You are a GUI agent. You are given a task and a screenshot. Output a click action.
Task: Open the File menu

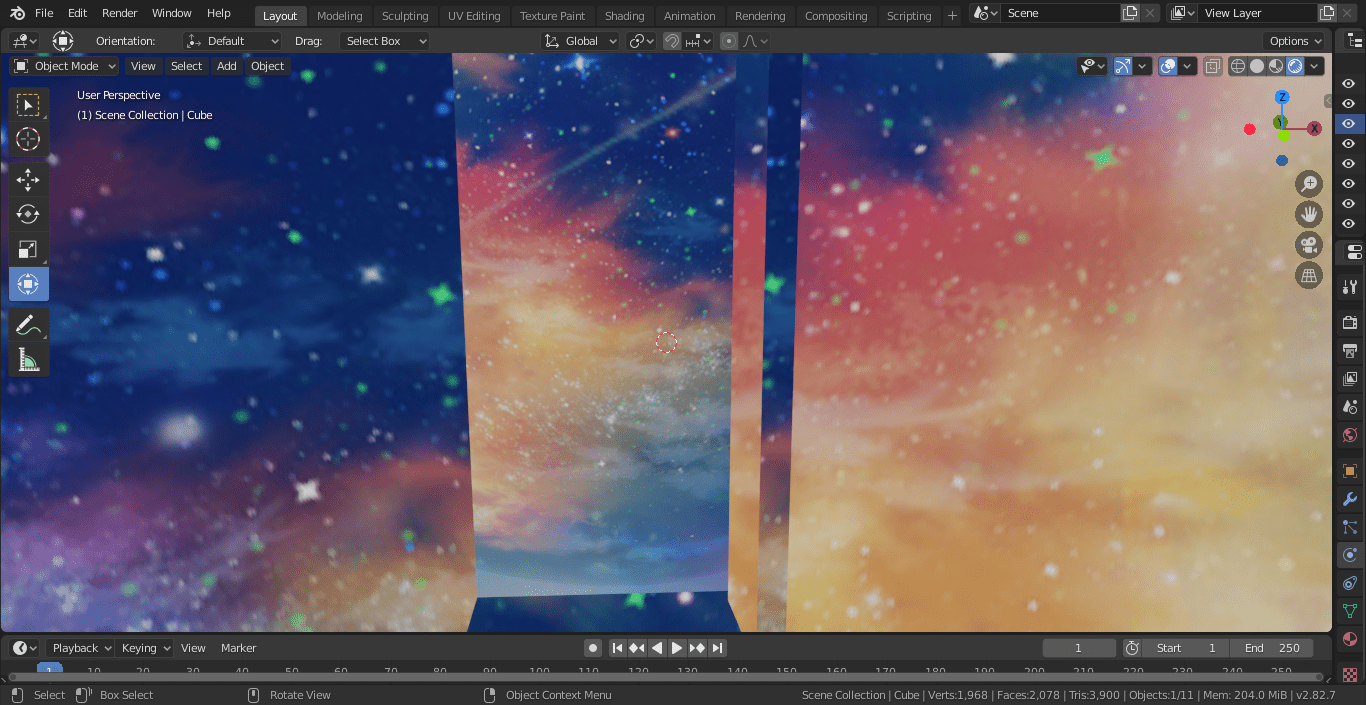pos(44,13)
